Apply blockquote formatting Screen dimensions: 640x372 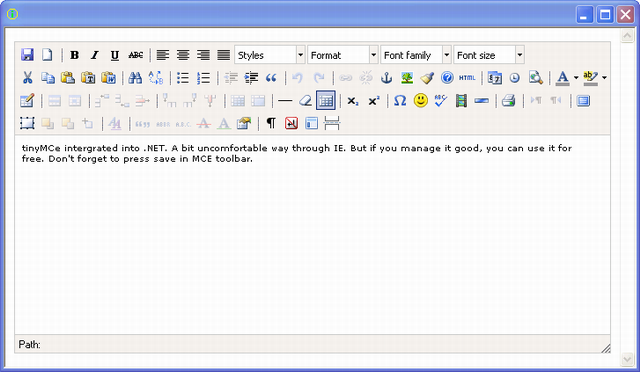pyautogui.click(x=271, y=78)
